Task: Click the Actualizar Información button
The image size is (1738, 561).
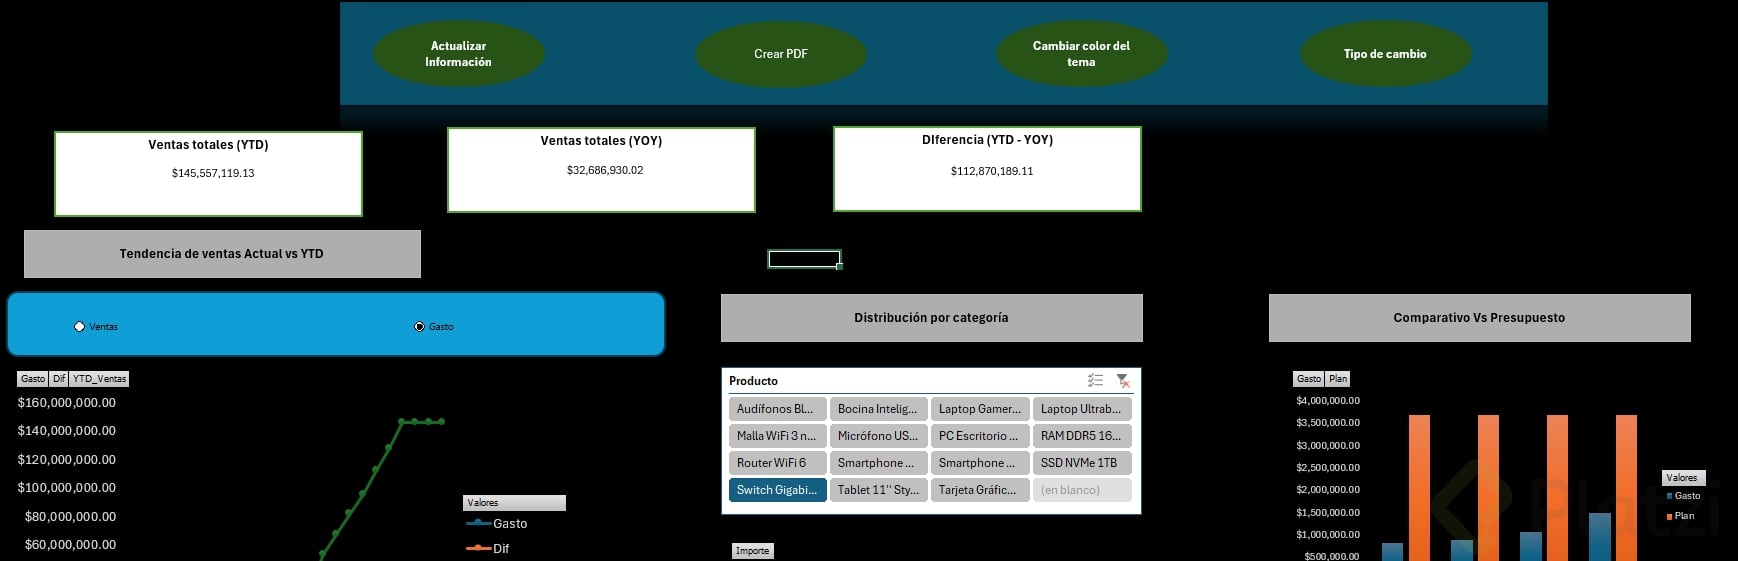Action: point(458,54)
